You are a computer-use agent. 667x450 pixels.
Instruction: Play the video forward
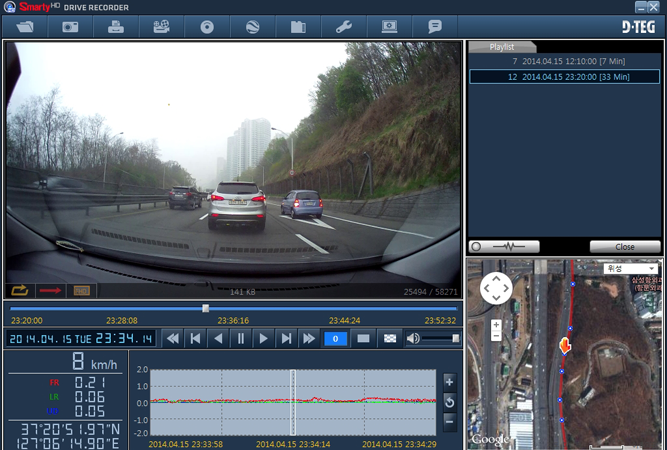263,339
